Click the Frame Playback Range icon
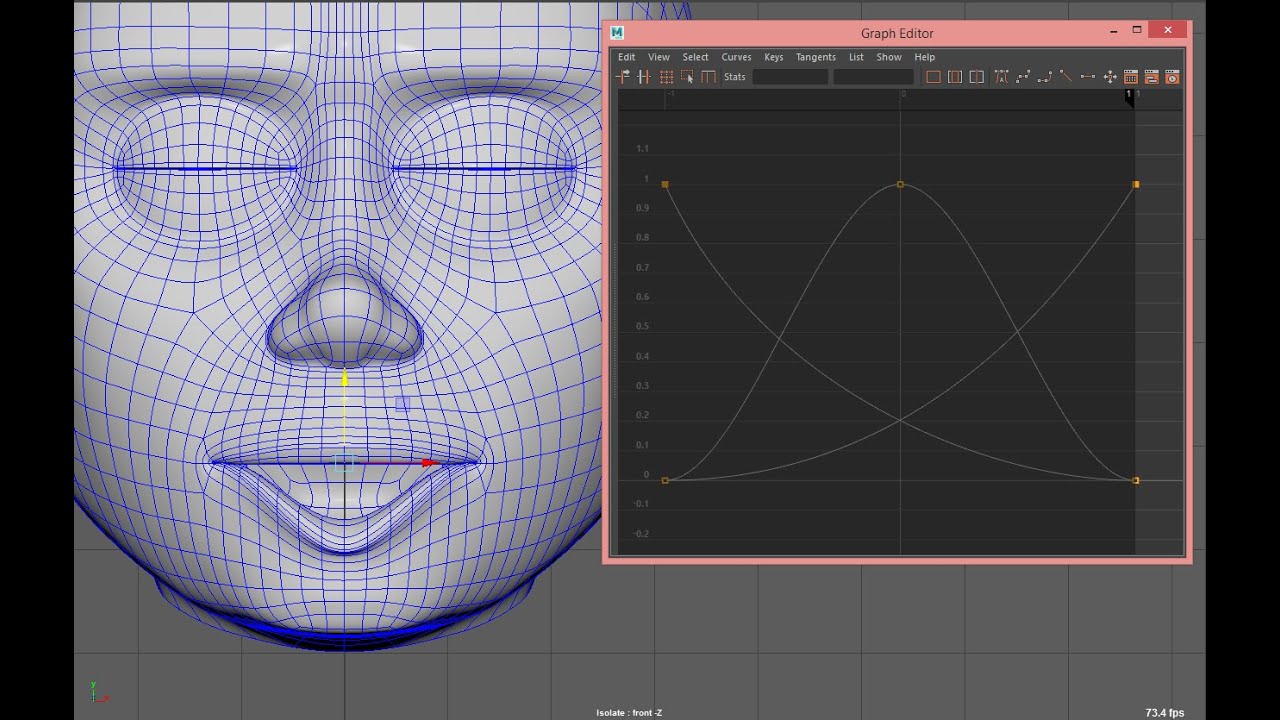 click(x=955, y=77)
